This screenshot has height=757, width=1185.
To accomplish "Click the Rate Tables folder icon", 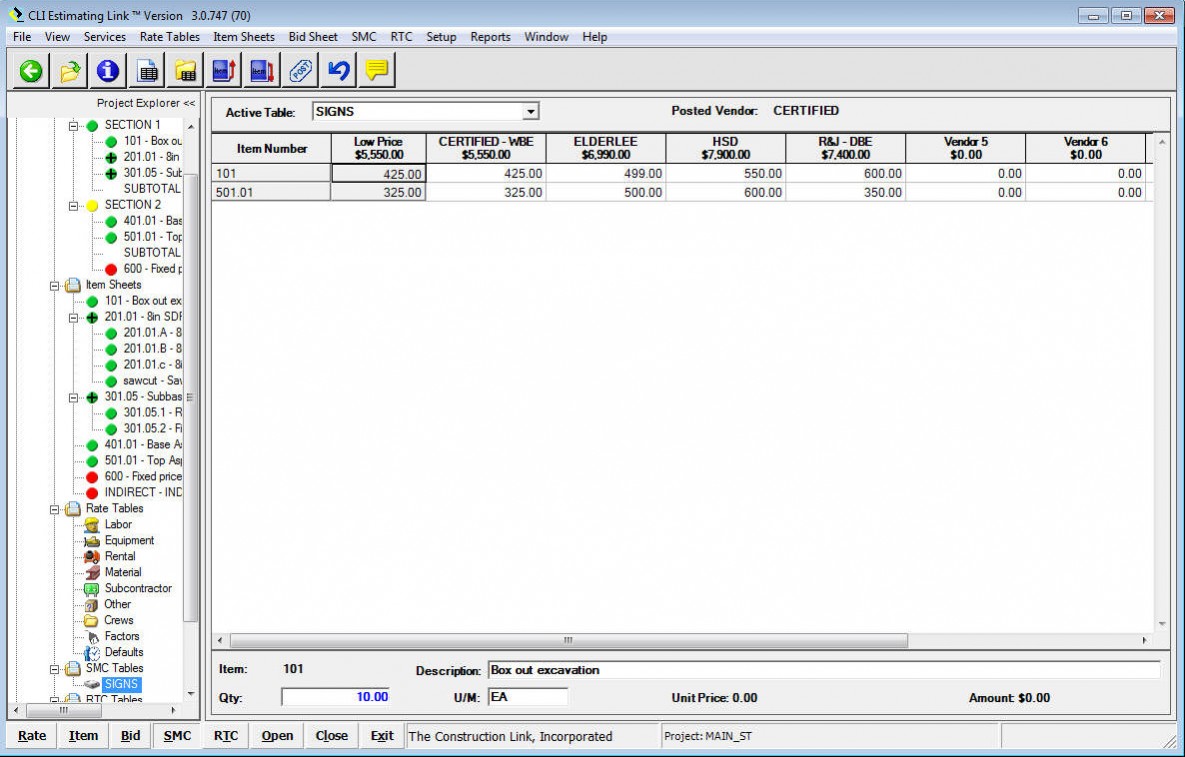I will 73,508.
